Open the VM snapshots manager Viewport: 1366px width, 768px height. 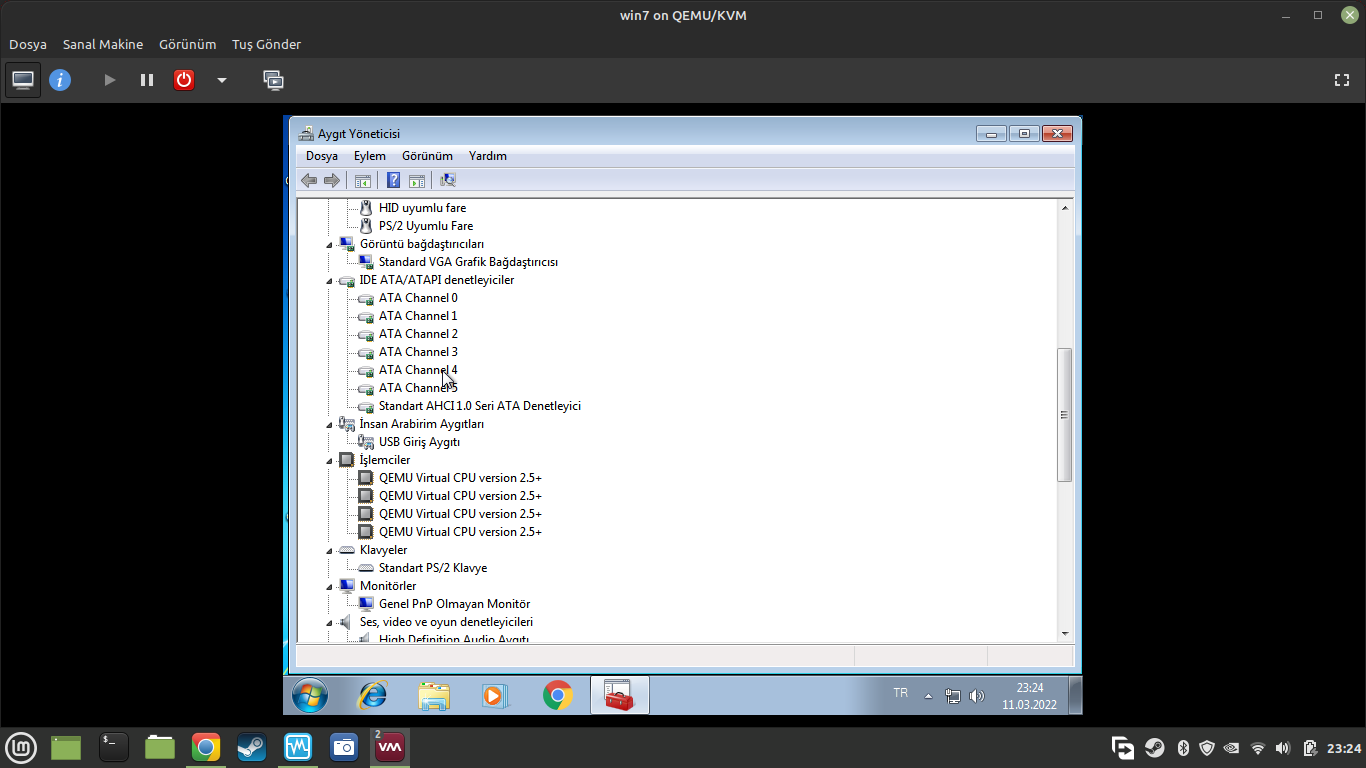coord(273,80)
